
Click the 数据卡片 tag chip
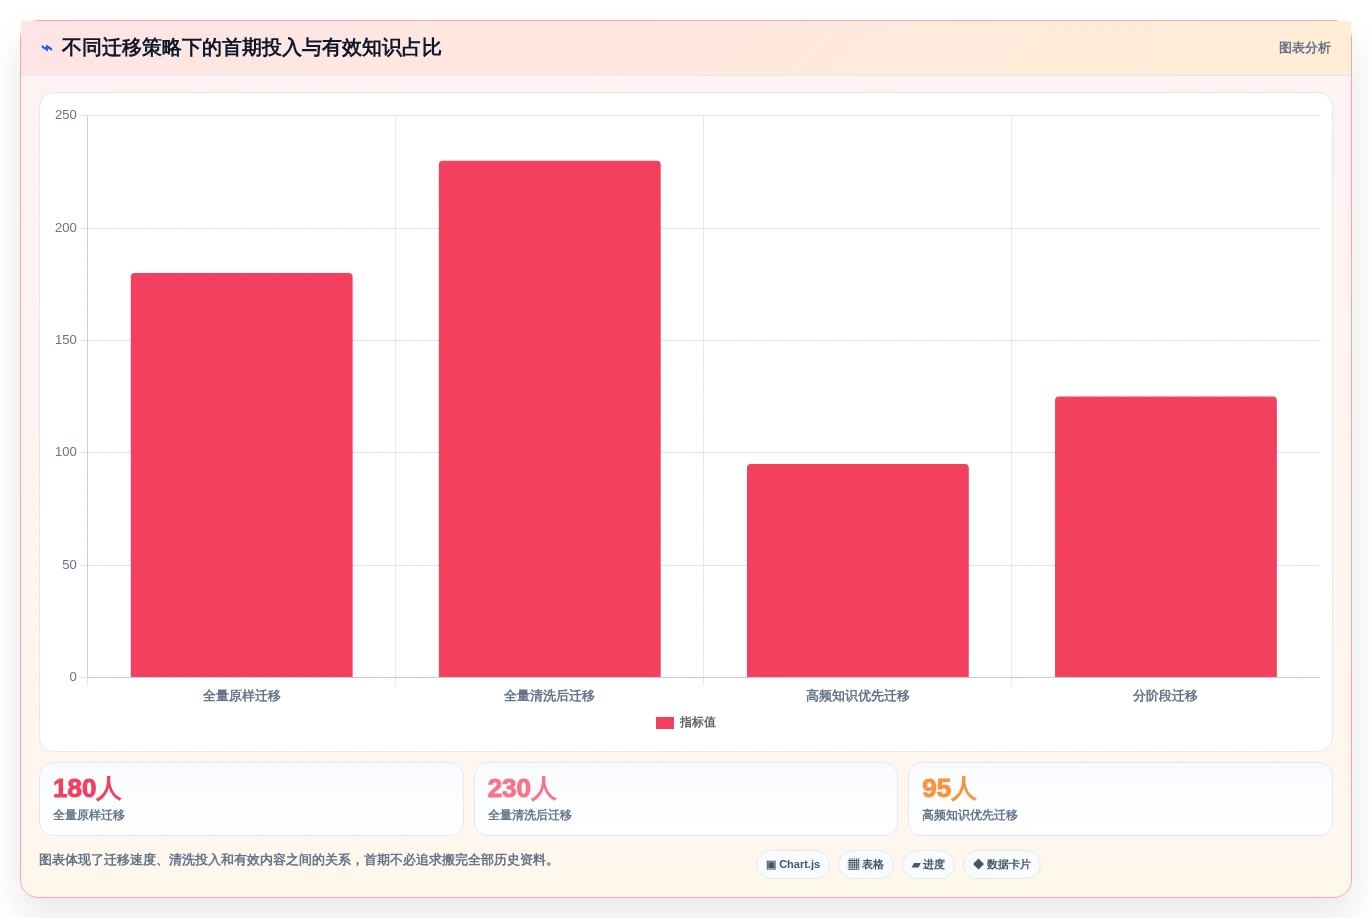[x=1002, y=865]
